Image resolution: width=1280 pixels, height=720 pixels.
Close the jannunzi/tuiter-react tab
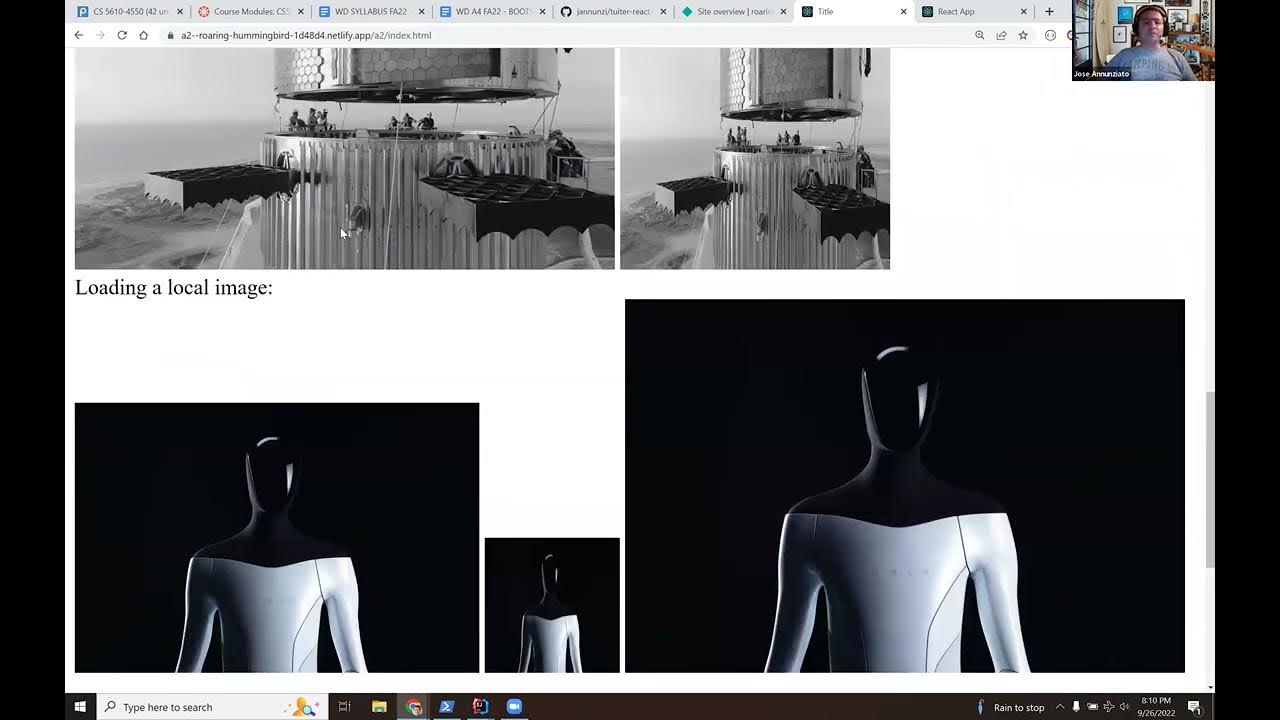click(x=663, y=12)
